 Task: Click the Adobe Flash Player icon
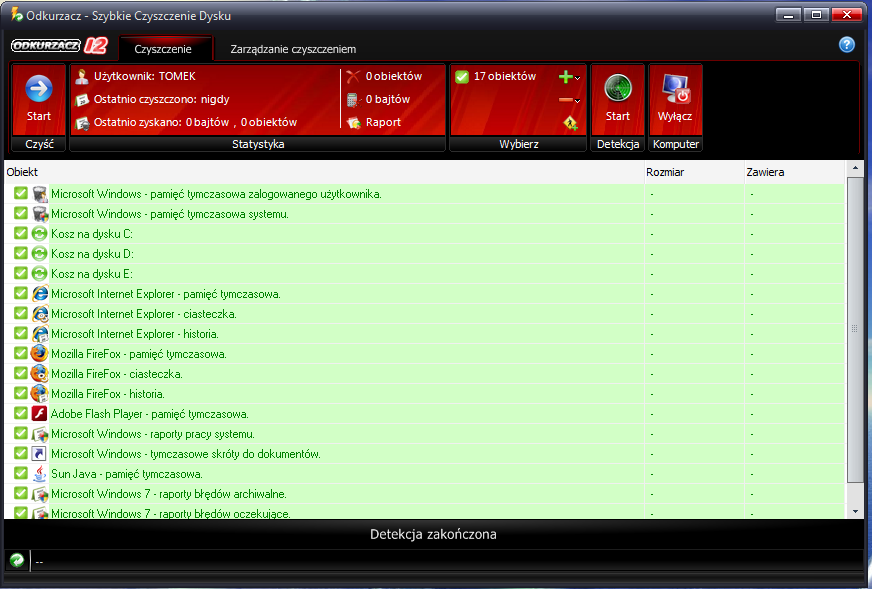(40, 414)
